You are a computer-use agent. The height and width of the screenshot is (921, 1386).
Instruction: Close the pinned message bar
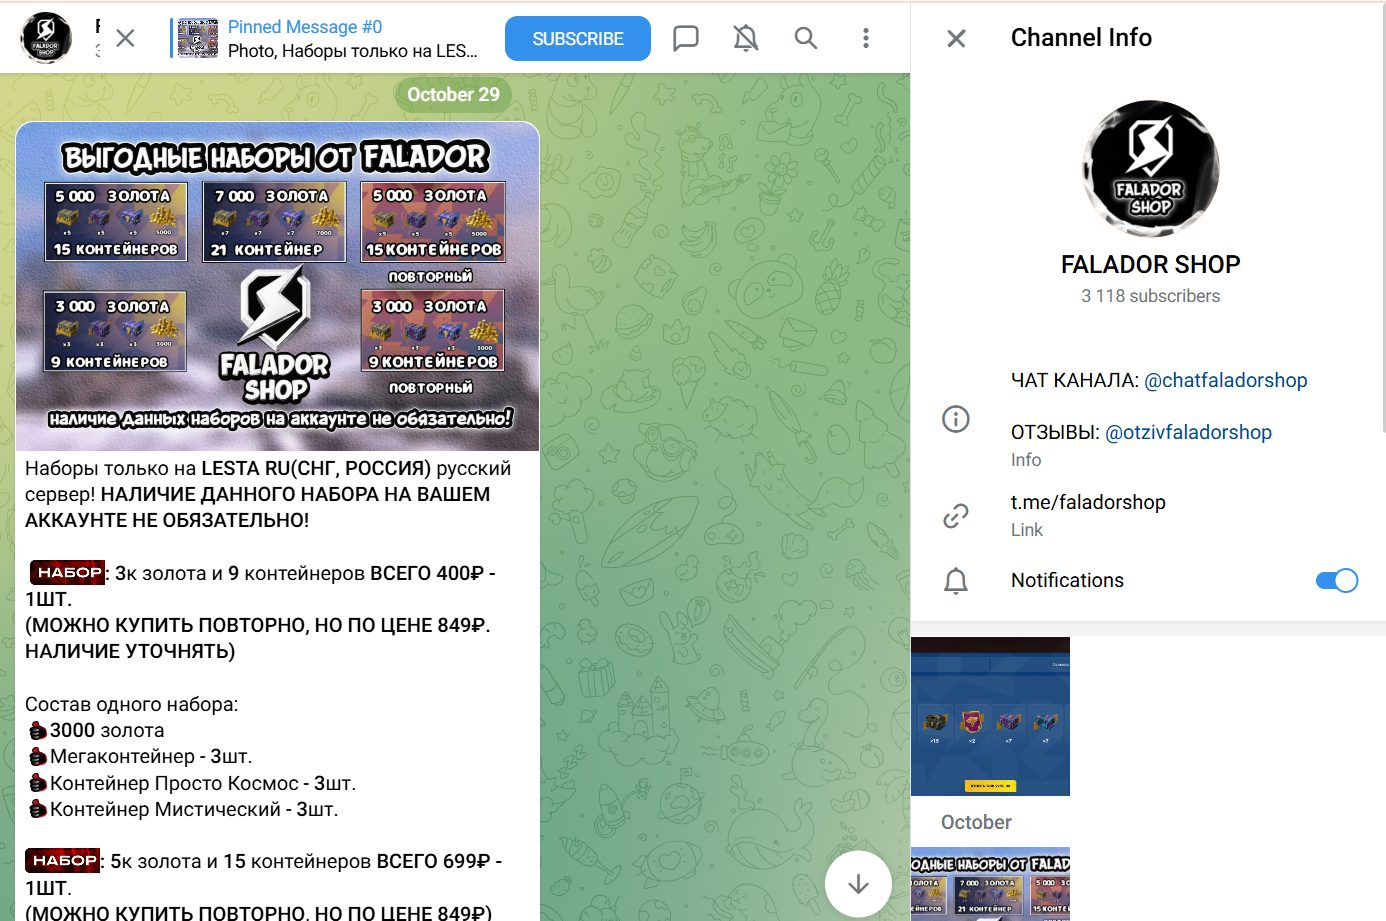125,38
